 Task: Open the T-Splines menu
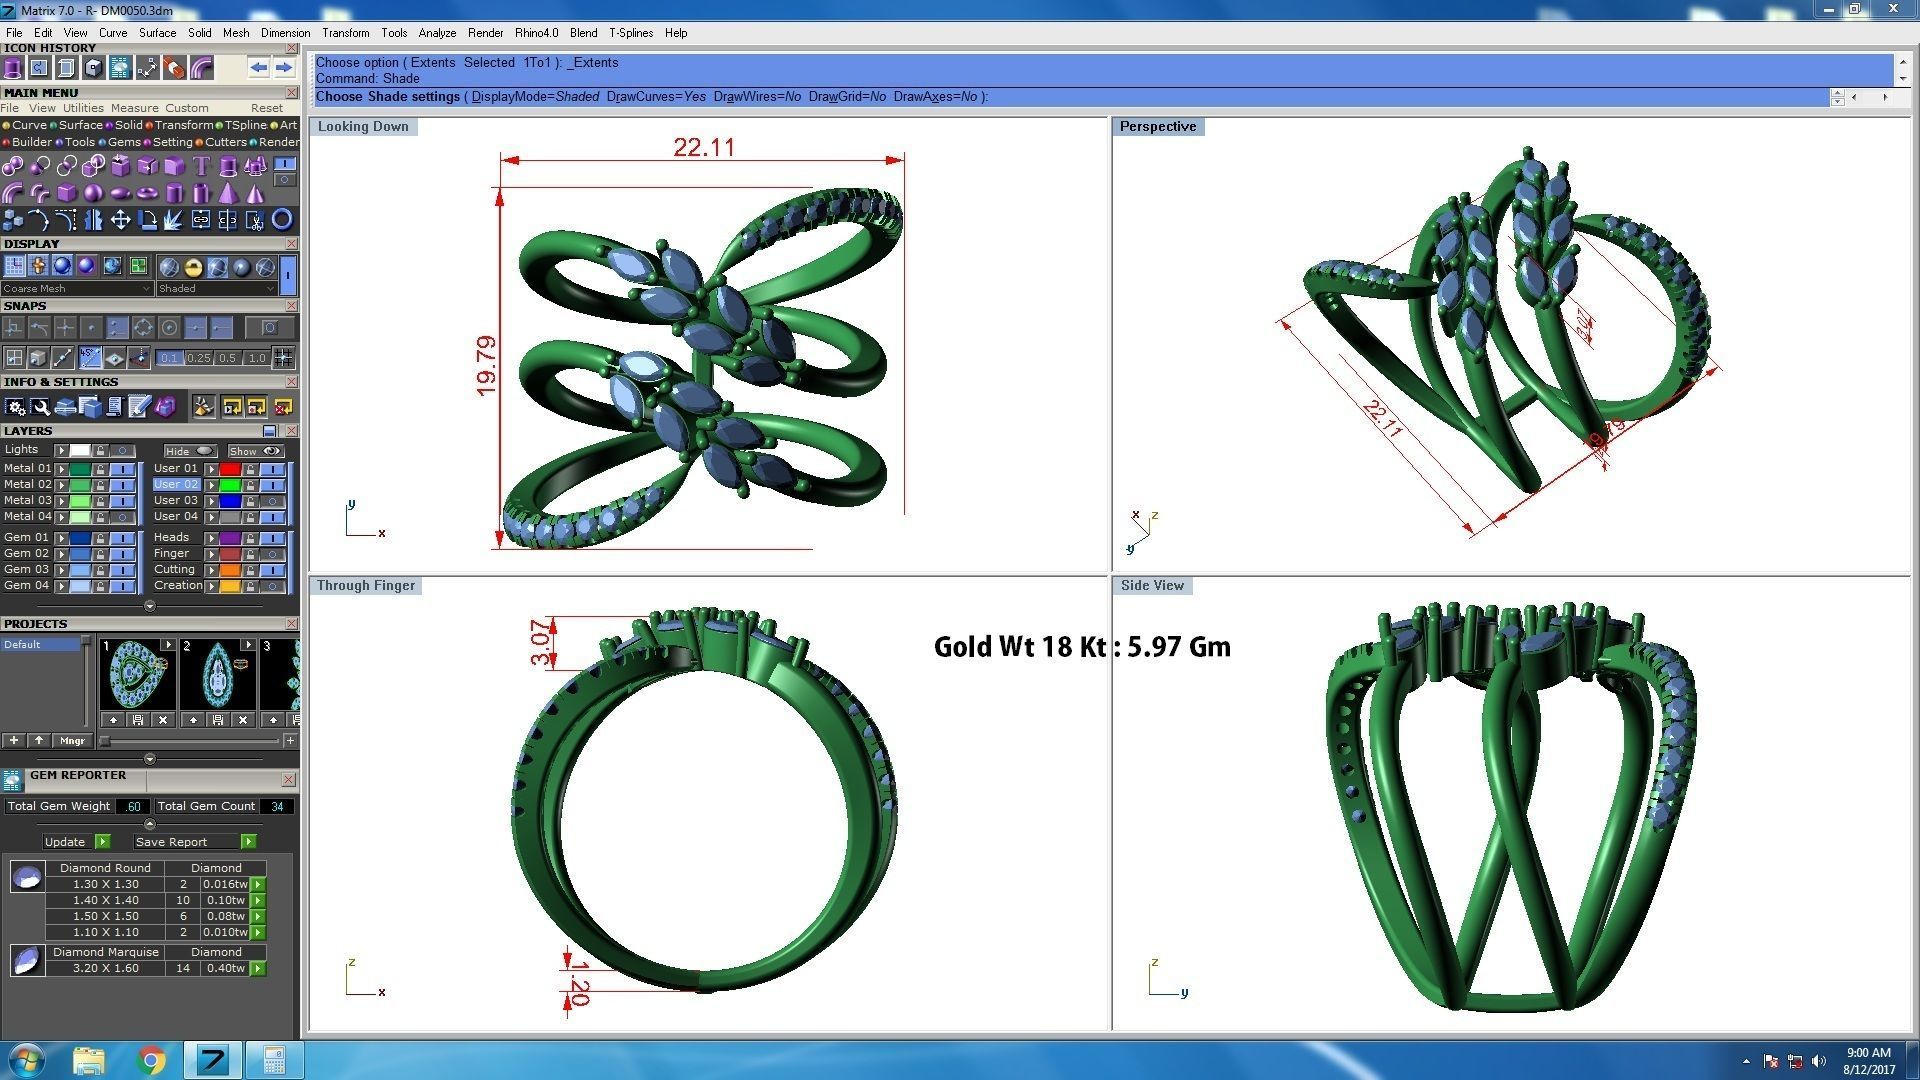(x=630, y=33)
